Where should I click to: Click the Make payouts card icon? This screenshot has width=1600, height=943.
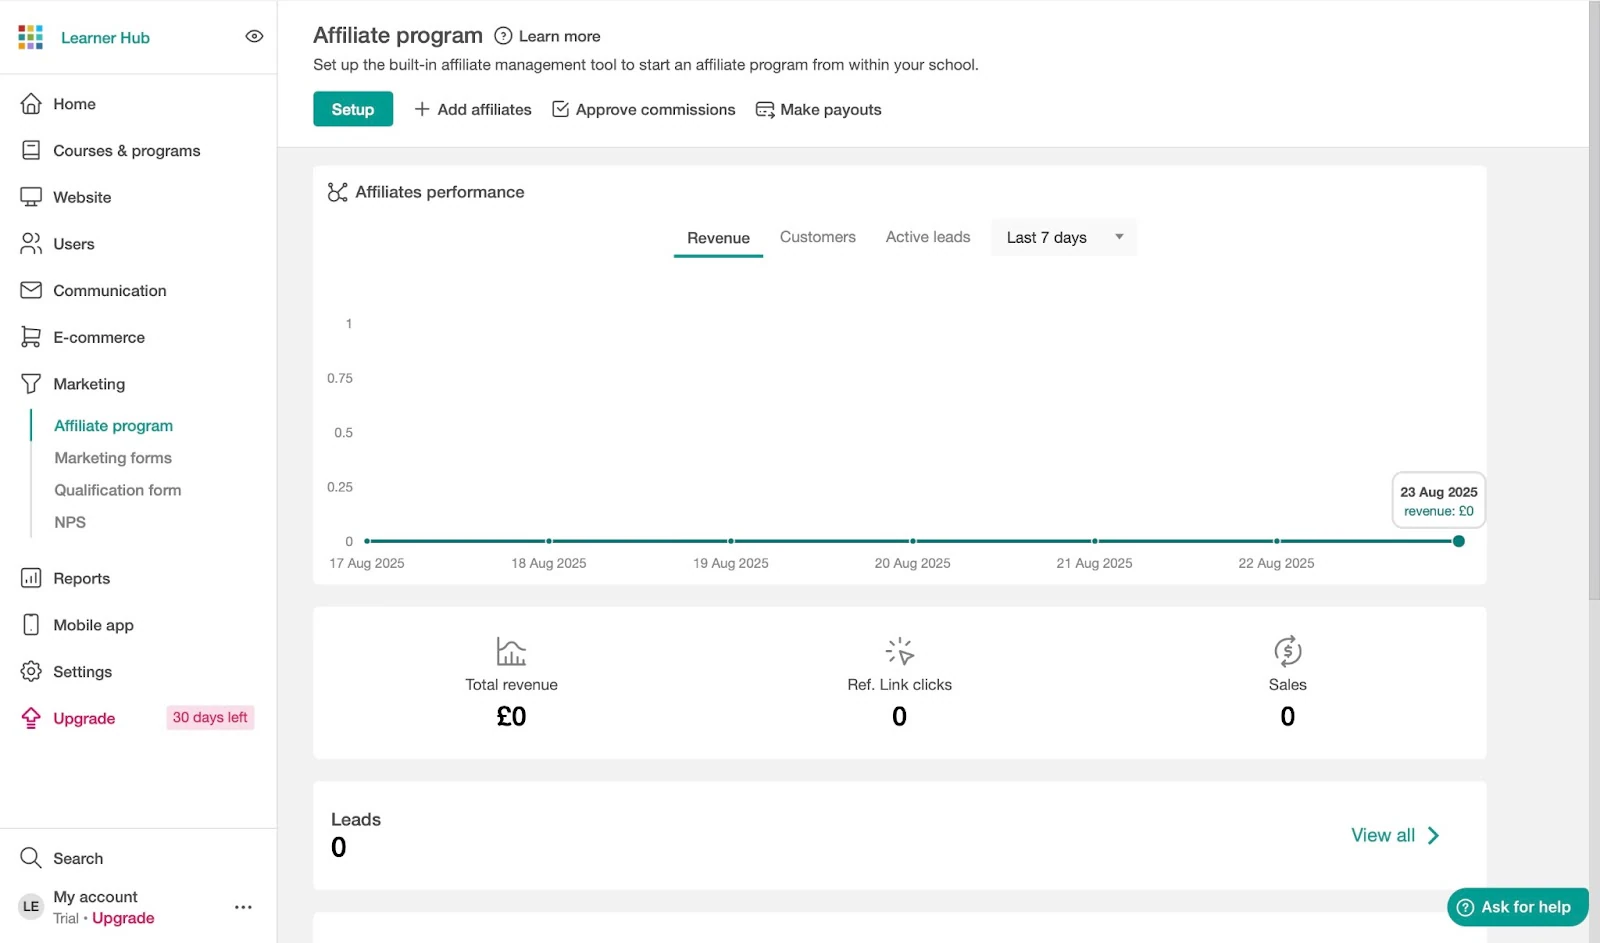click(x=765, y=109)
